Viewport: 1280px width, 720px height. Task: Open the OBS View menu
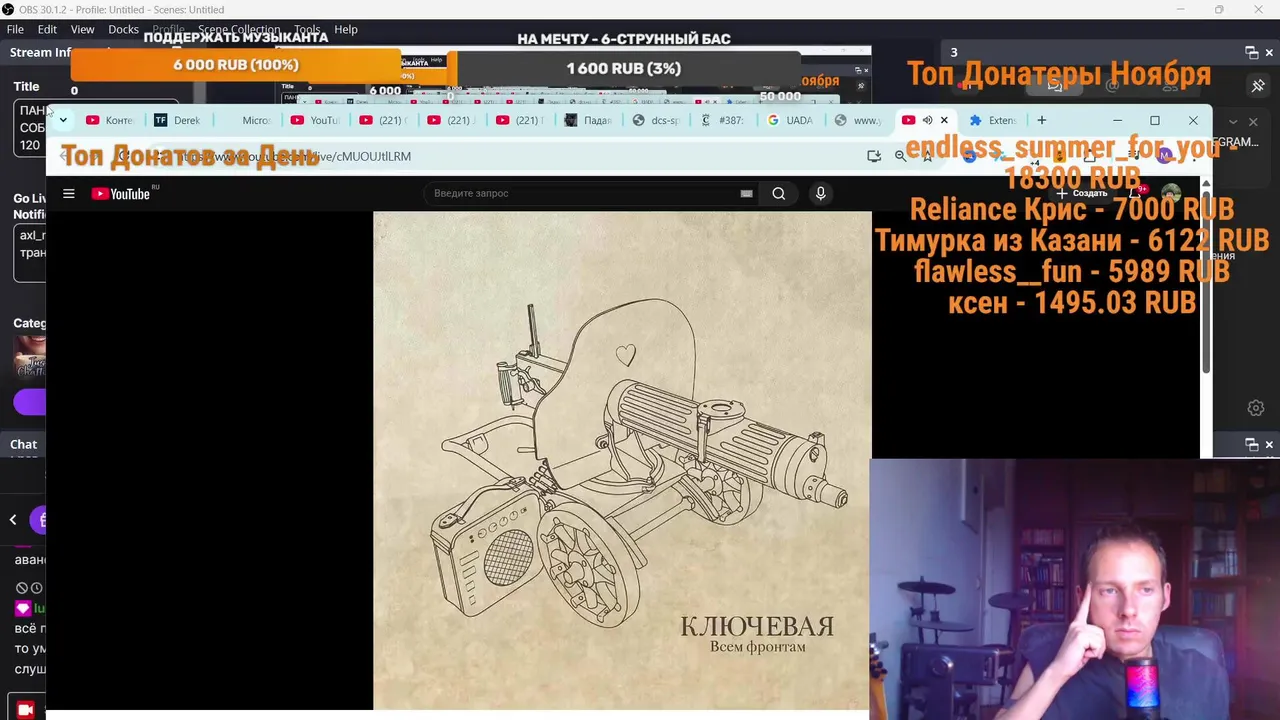(82, 29)
